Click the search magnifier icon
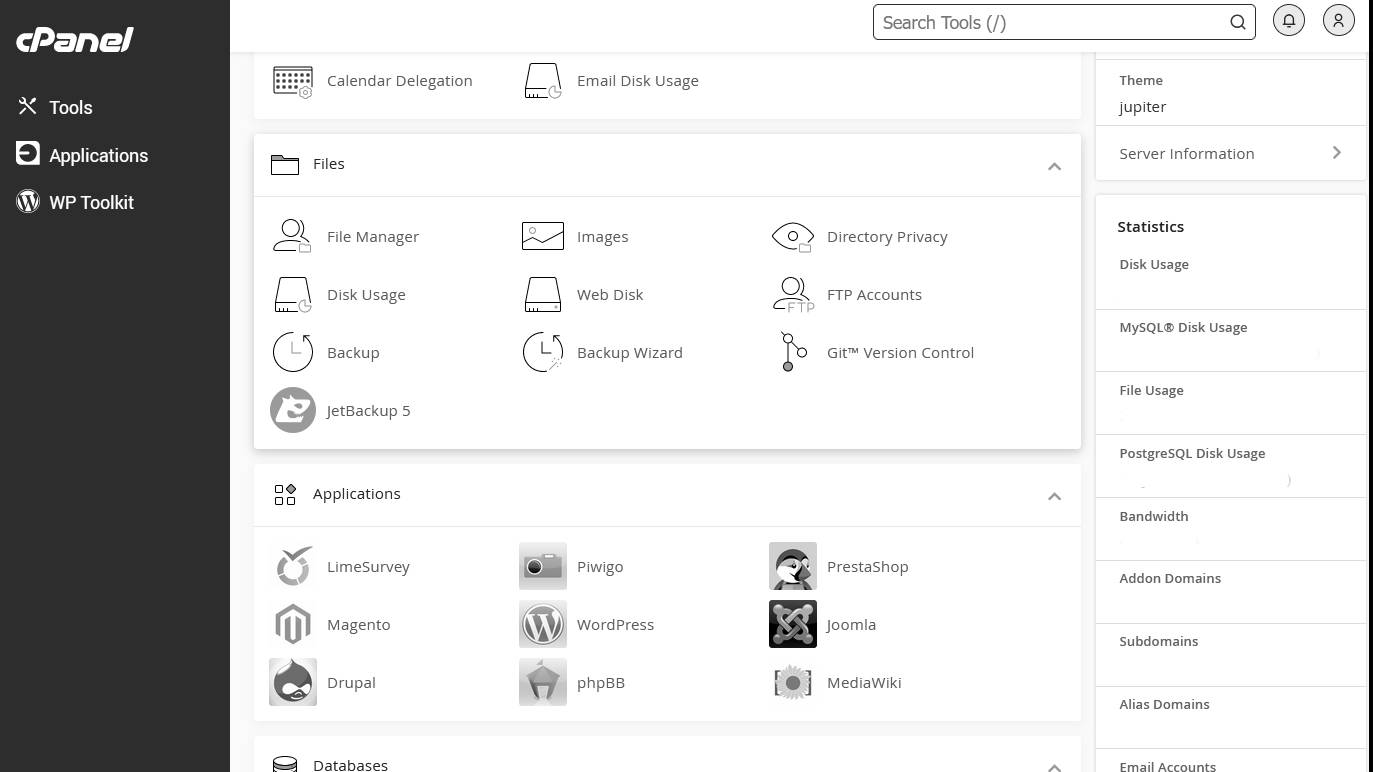1373x772 pixels. click(x=1237, y=22)
